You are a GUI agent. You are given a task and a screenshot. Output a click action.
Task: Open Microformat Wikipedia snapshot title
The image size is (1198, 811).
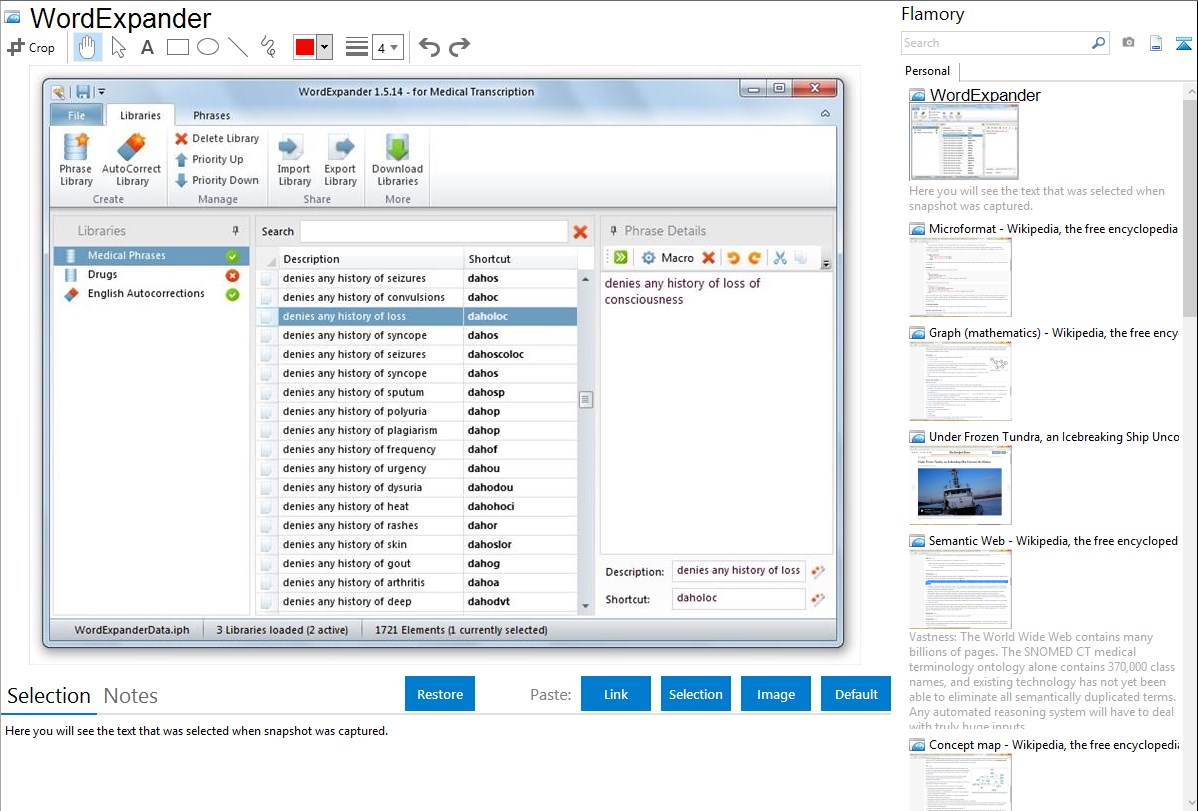(x=1053, y=229)
